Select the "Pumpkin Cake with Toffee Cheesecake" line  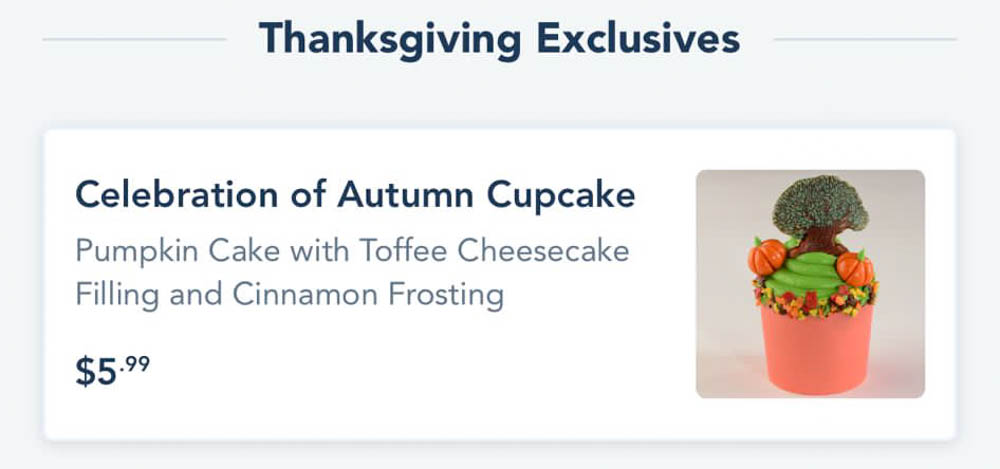(352, 250)
